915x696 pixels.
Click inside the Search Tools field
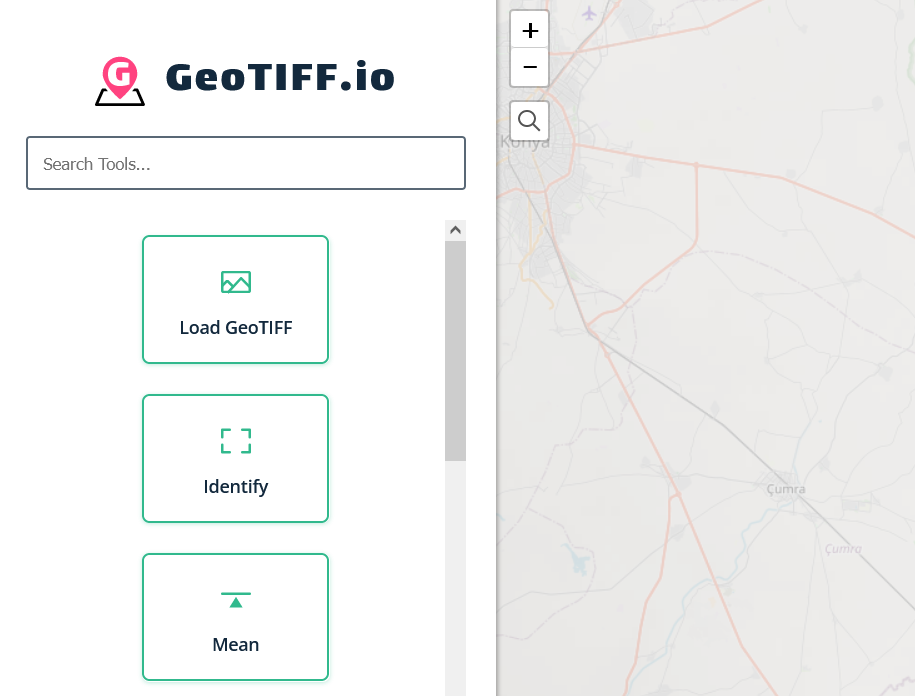pyautogui.click(x=245, y=163)
